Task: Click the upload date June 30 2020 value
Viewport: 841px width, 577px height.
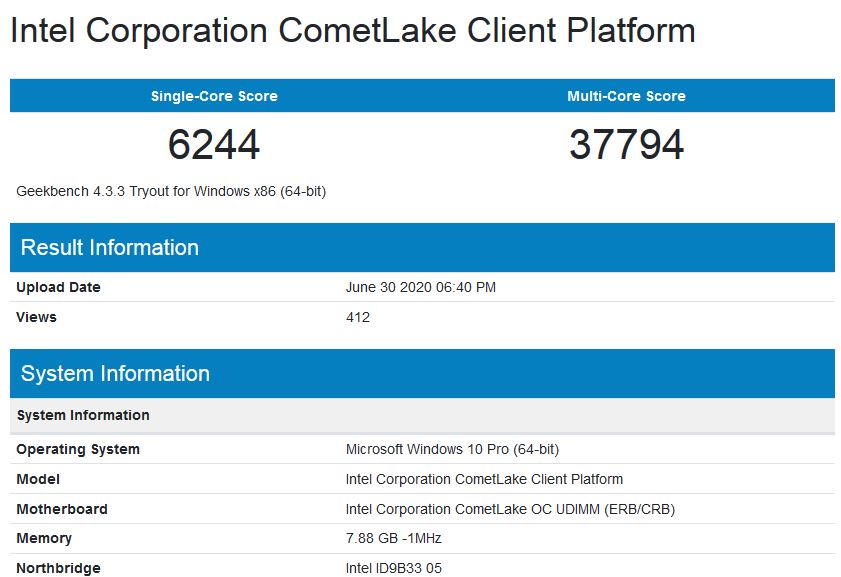Action: point(420,287)
